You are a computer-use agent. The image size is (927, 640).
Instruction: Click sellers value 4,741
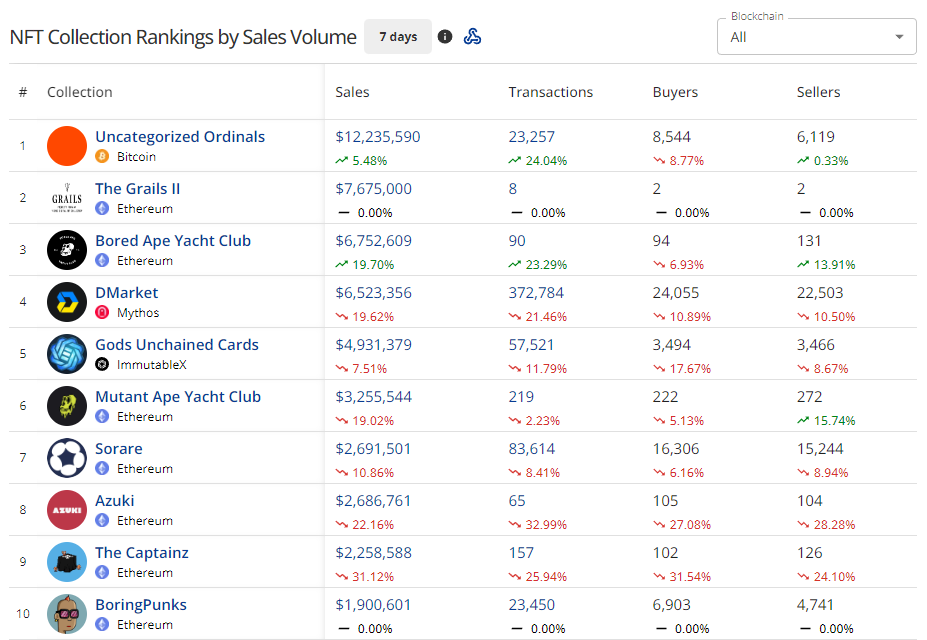pos(815,605)
